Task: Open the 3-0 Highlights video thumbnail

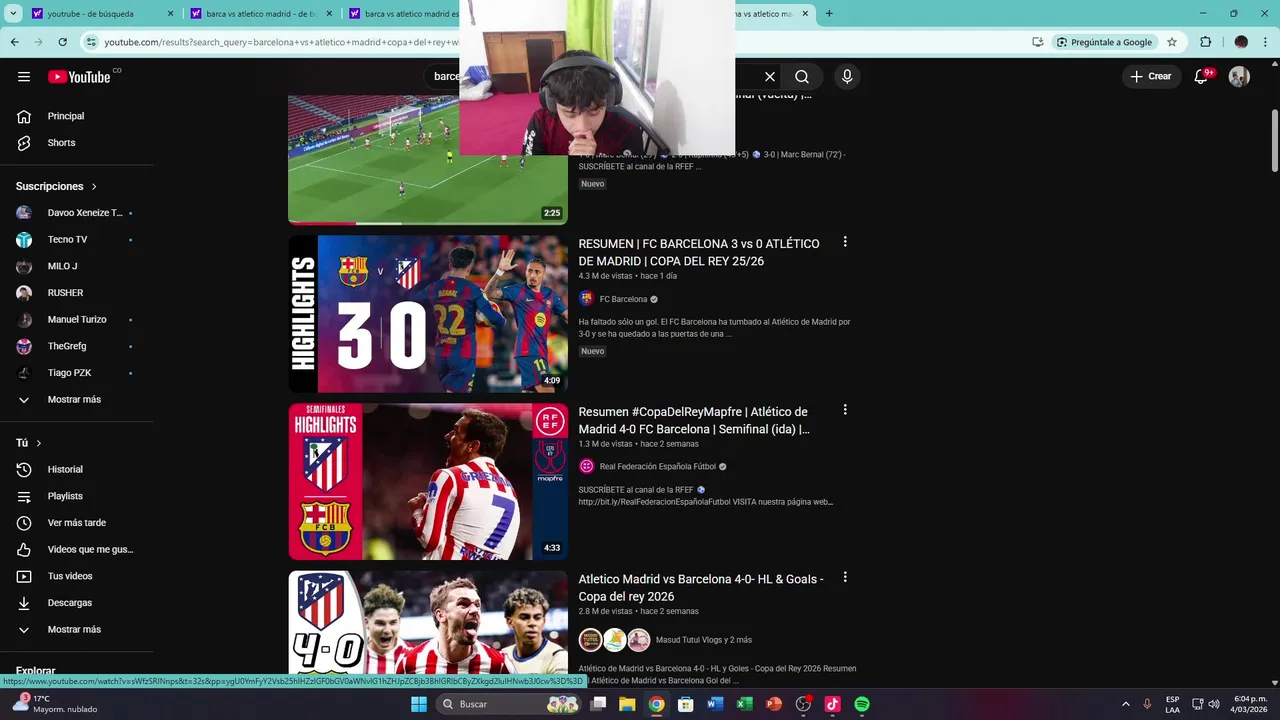Action: (x=428, y=314)
